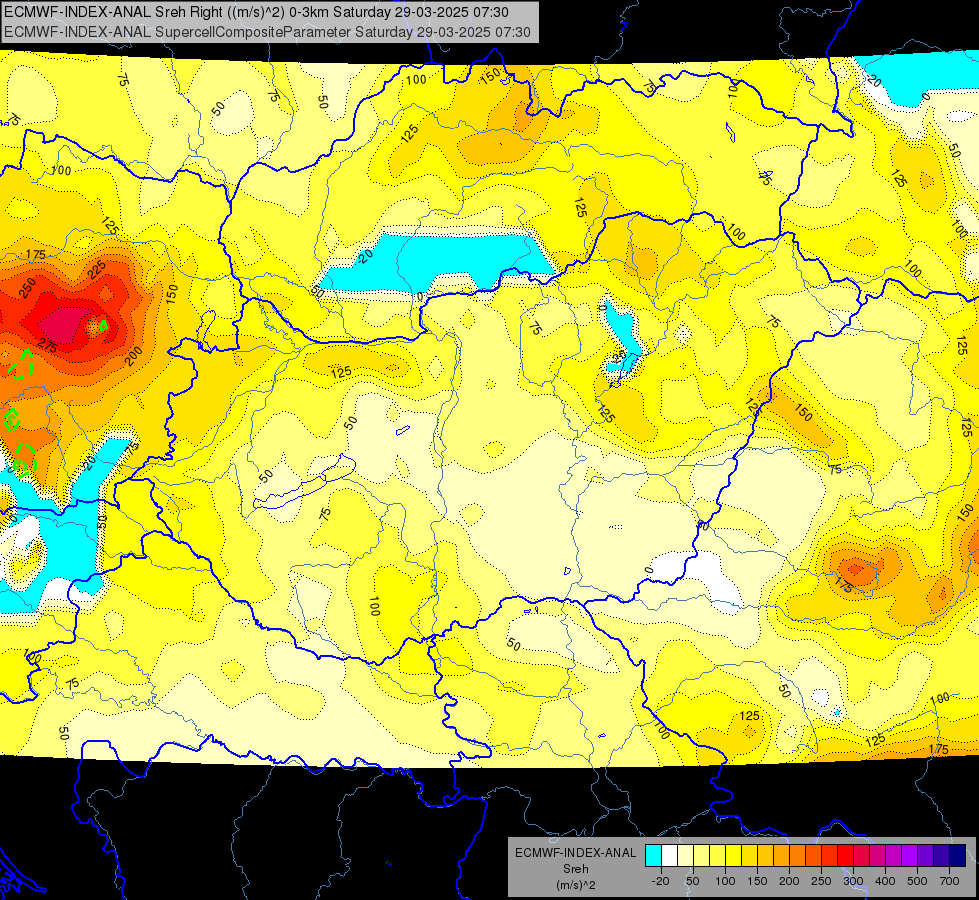The image size is (979, 900).
Task: Click the white swatch in the legend
Action: 669,856
